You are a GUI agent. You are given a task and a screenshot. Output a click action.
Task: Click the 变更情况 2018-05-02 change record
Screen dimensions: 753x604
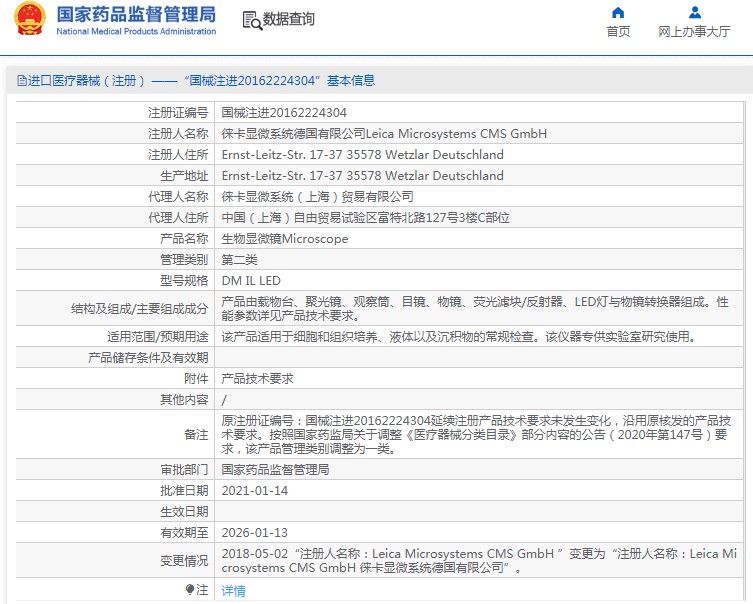coord(479,561)
